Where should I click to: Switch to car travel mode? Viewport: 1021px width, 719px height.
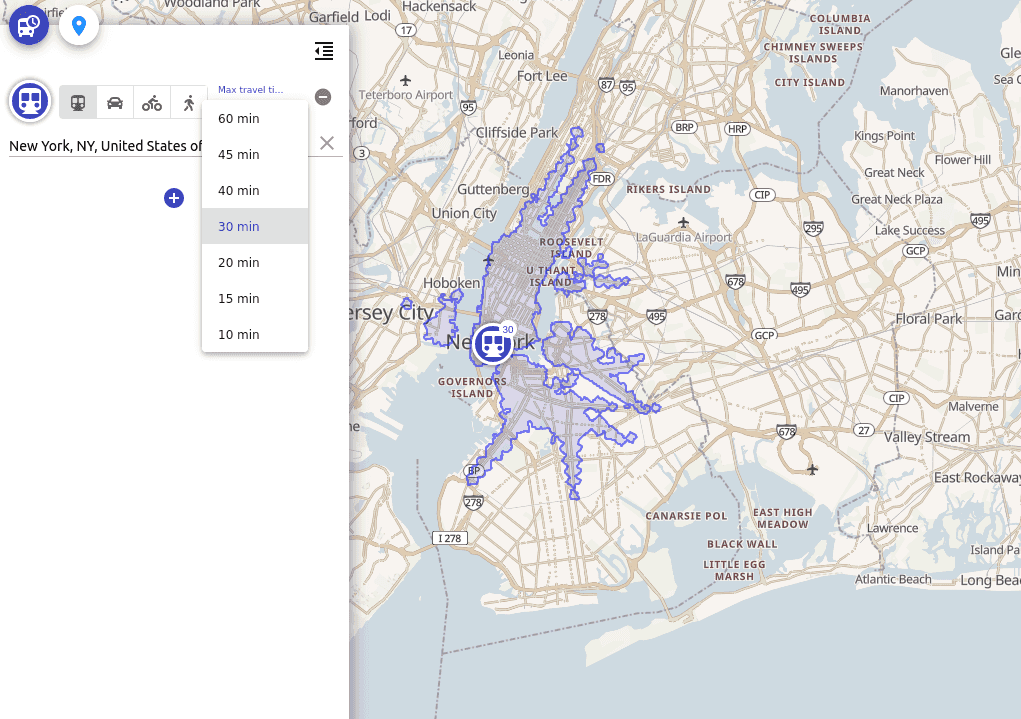pos(115,102)
